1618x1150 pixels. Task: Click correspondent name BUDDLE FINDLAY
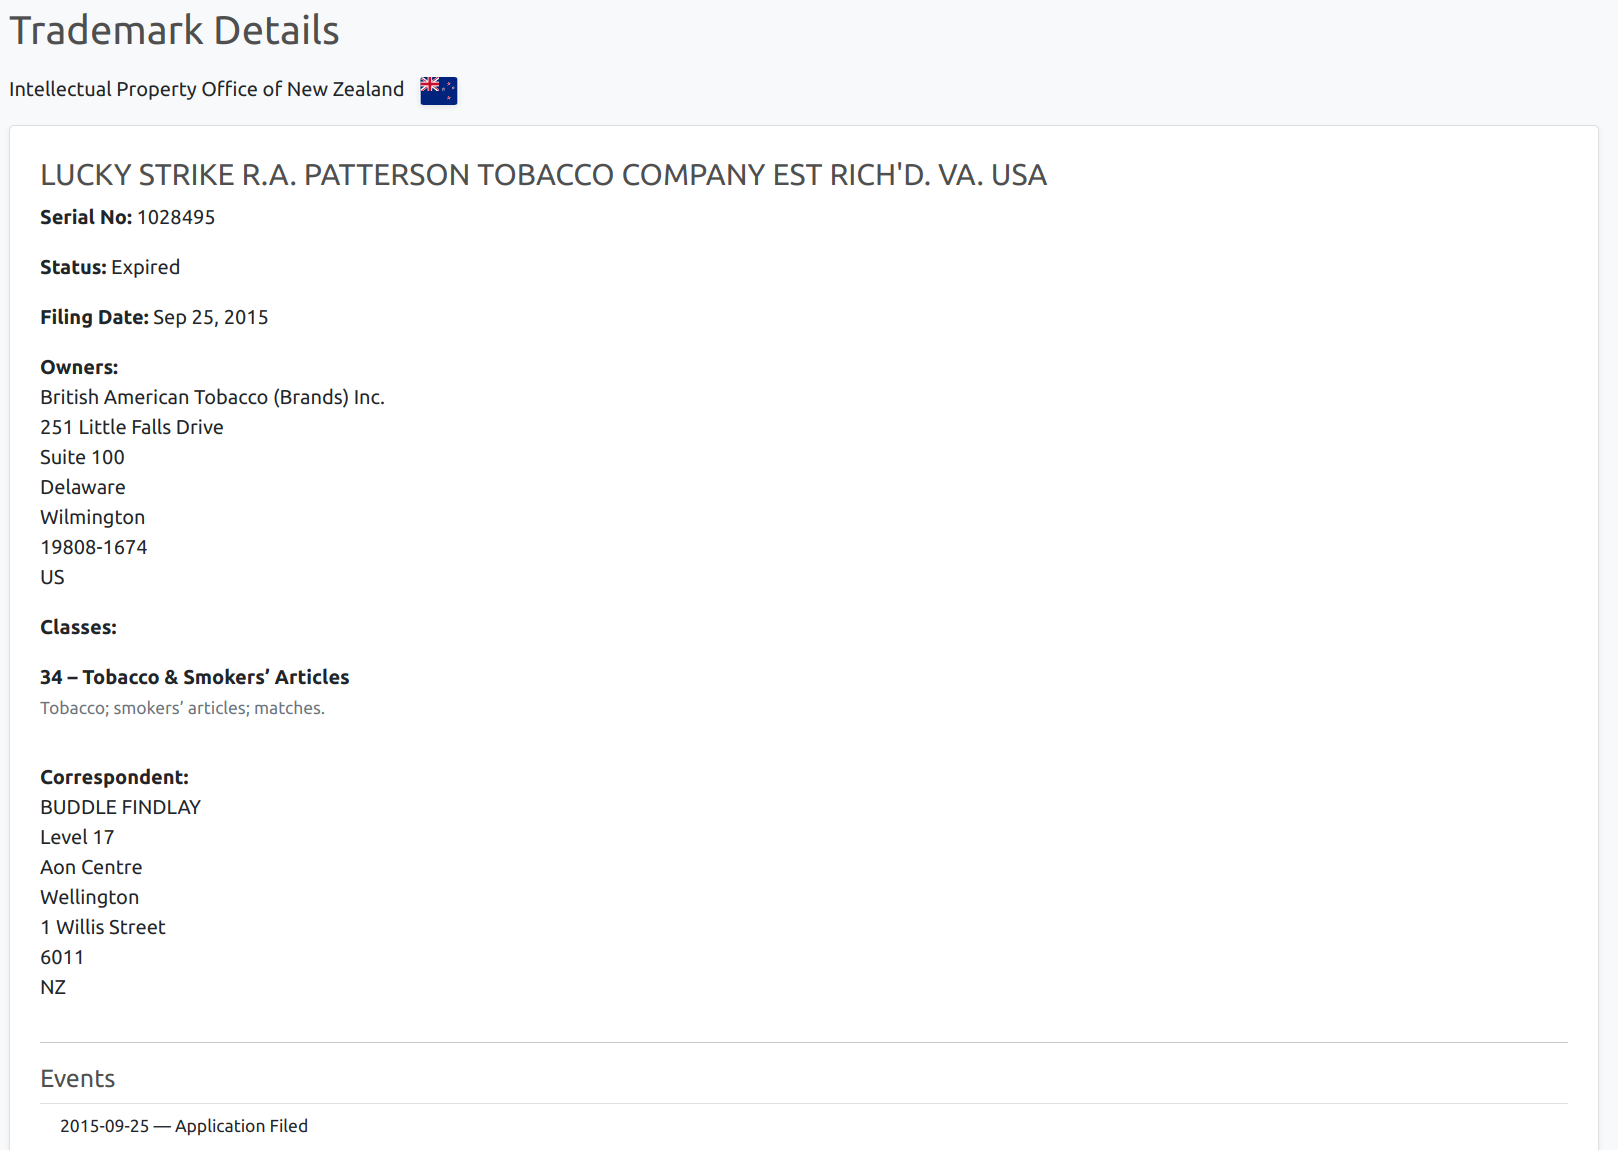[x=120, y=807]
